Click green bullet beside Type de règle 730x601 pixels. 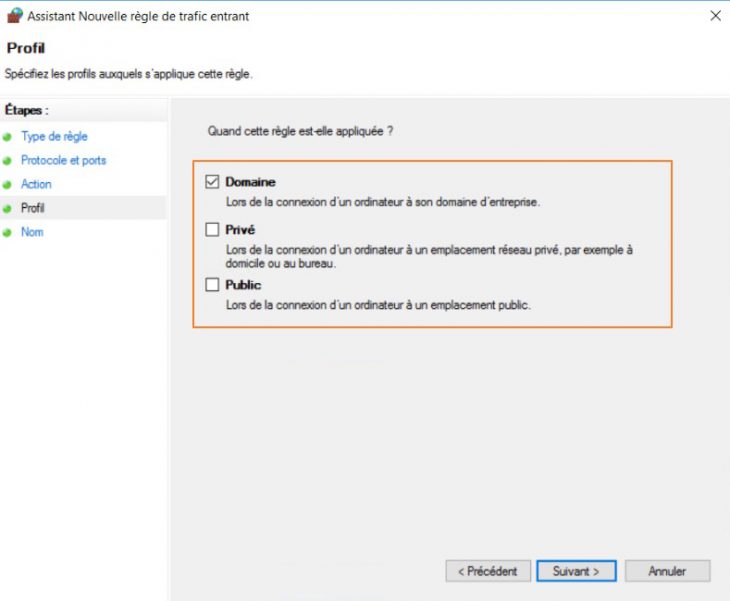[7, 137]
